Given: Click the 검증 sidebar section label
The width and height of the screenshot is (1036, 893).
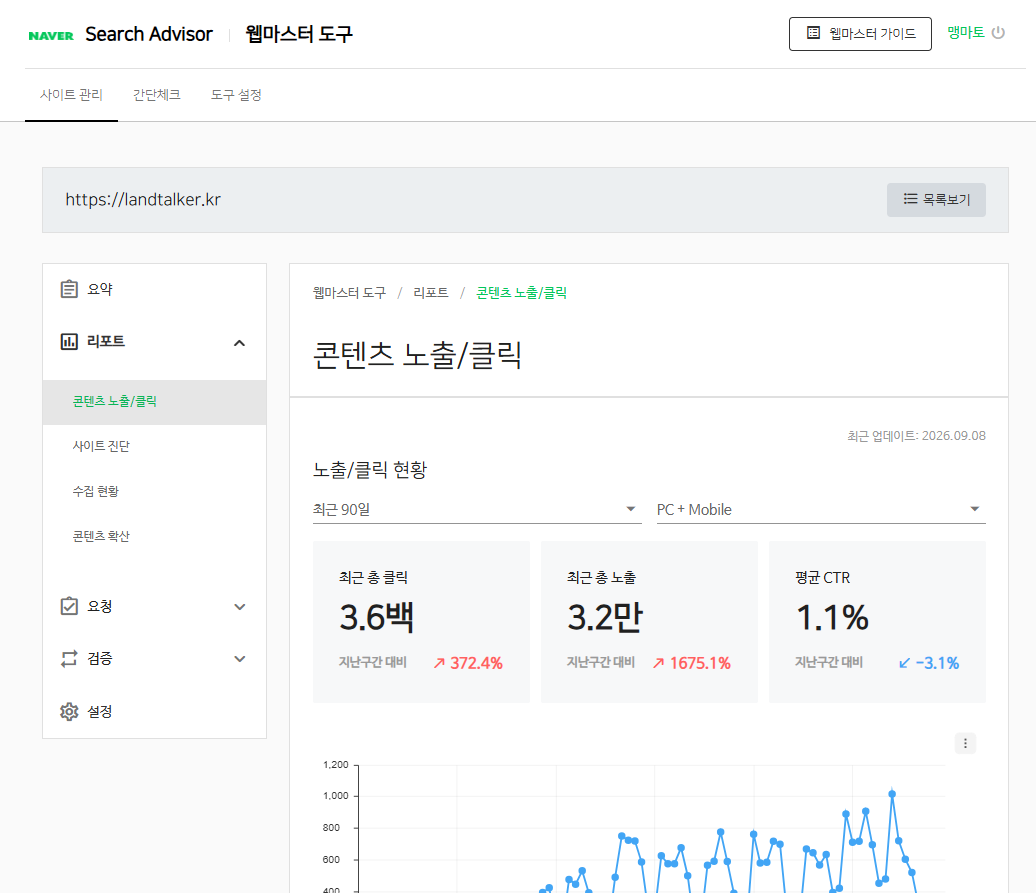Looking at the screenshot, I should point(100,659).
